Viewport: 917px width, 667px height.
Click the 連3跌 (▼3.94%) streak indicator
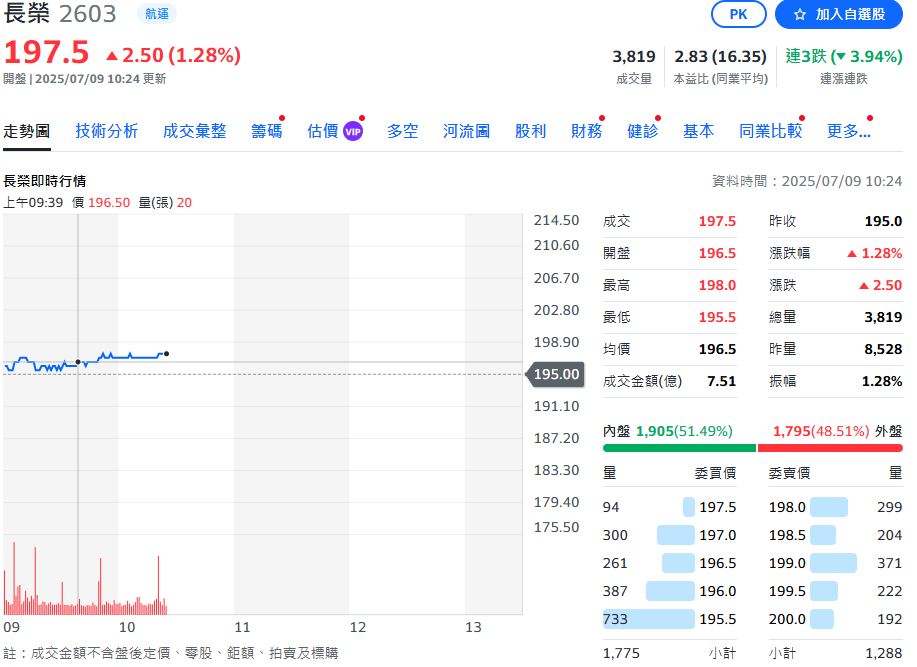coord(844,56)
